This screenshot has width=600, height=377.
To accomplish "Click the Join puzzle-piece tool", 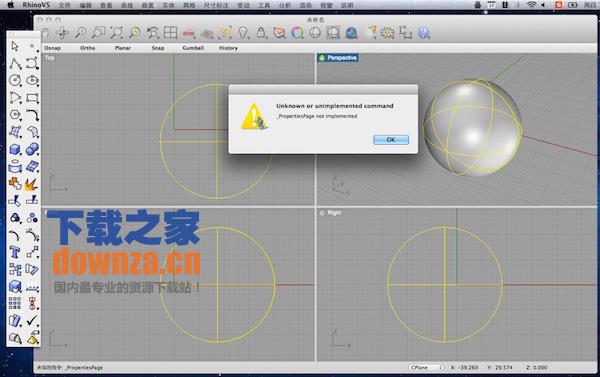I will (x=15, y=184).
